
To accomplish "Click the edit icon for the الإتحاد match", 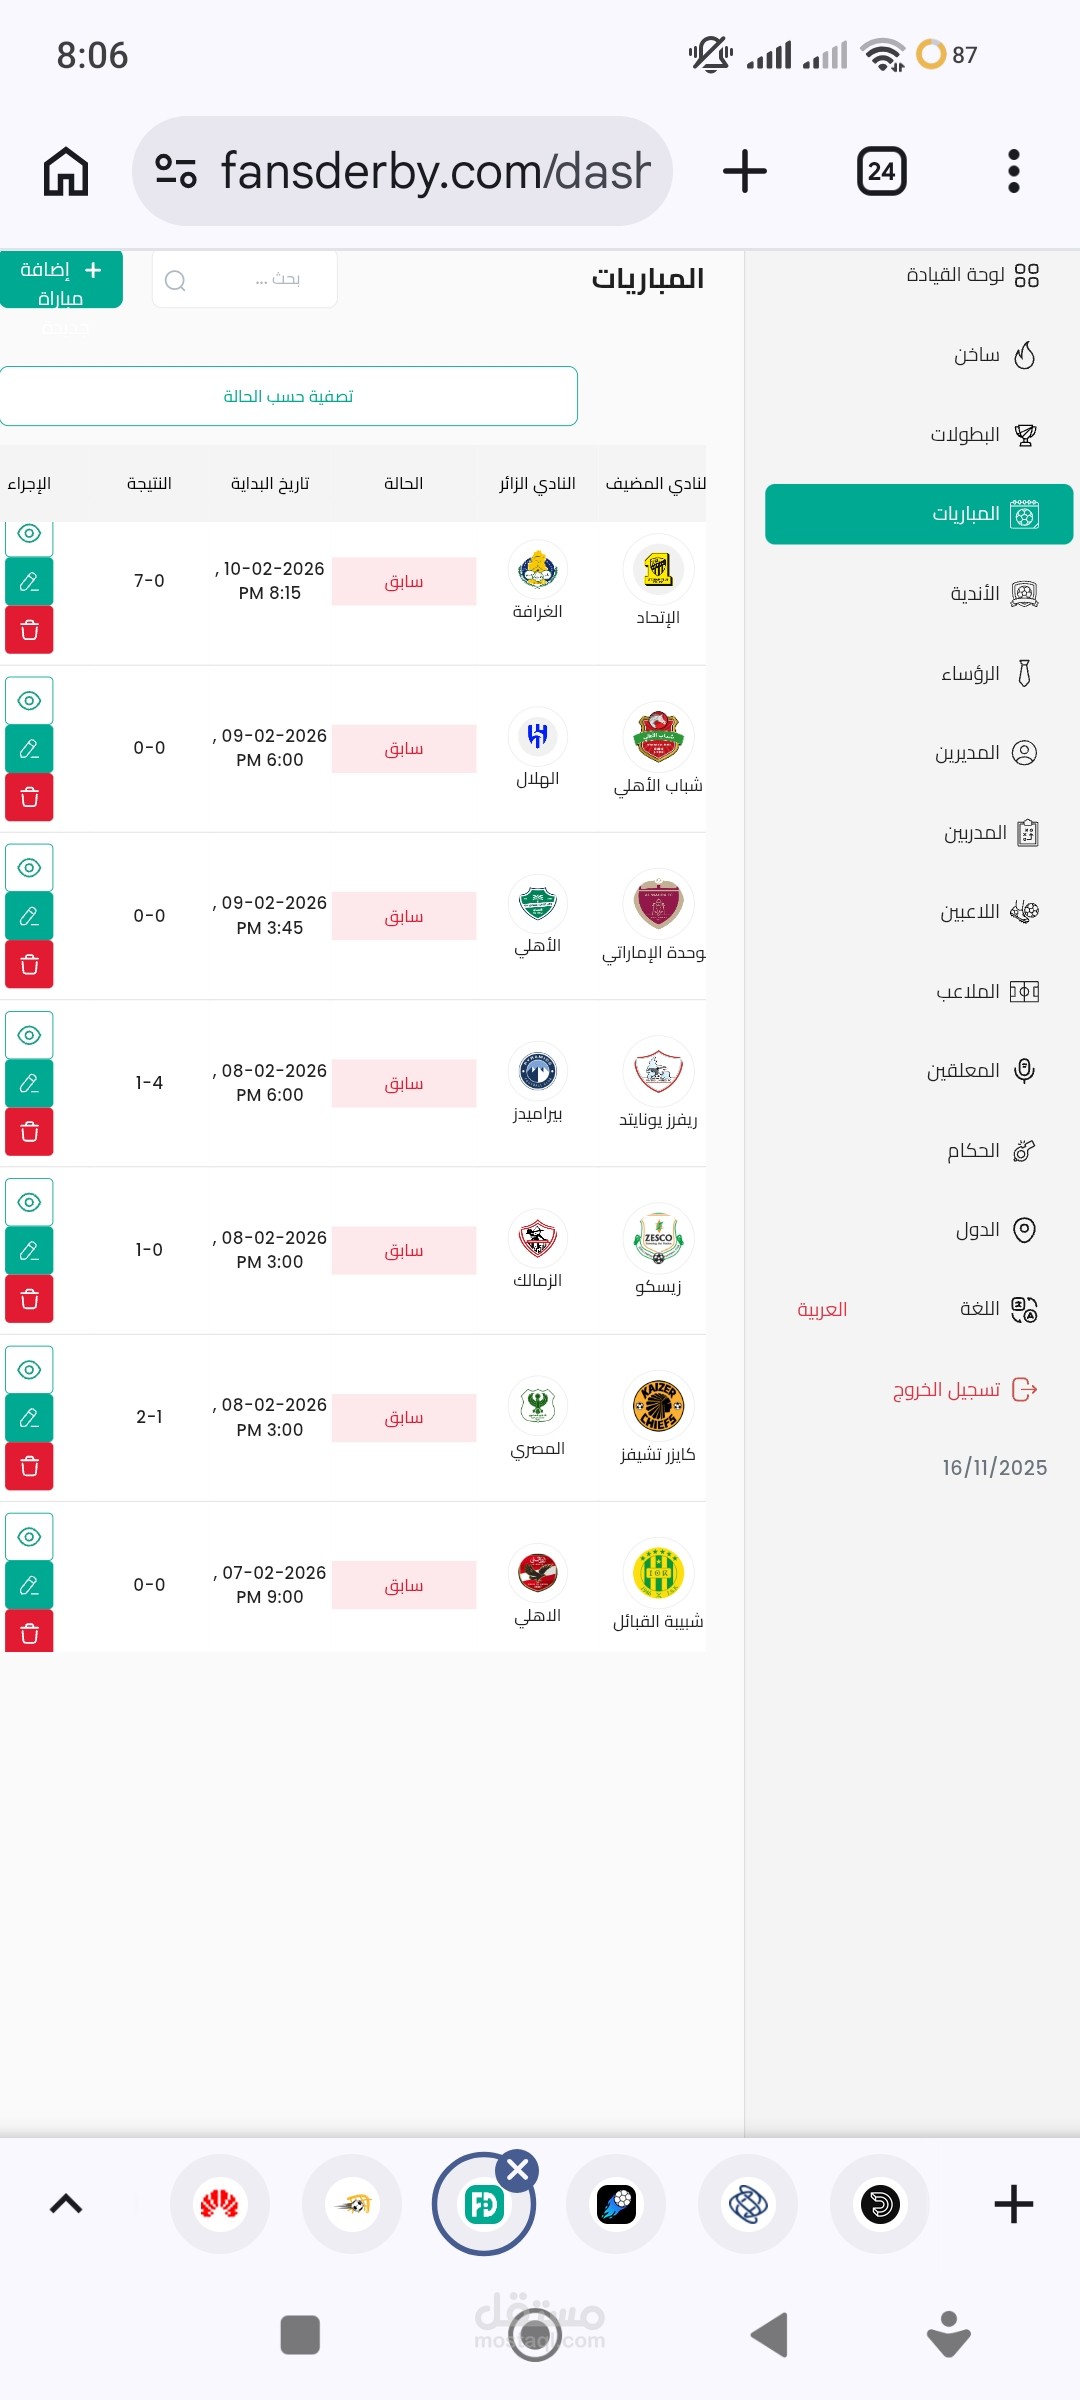I will pyautogui.click(x=29, y=581).
